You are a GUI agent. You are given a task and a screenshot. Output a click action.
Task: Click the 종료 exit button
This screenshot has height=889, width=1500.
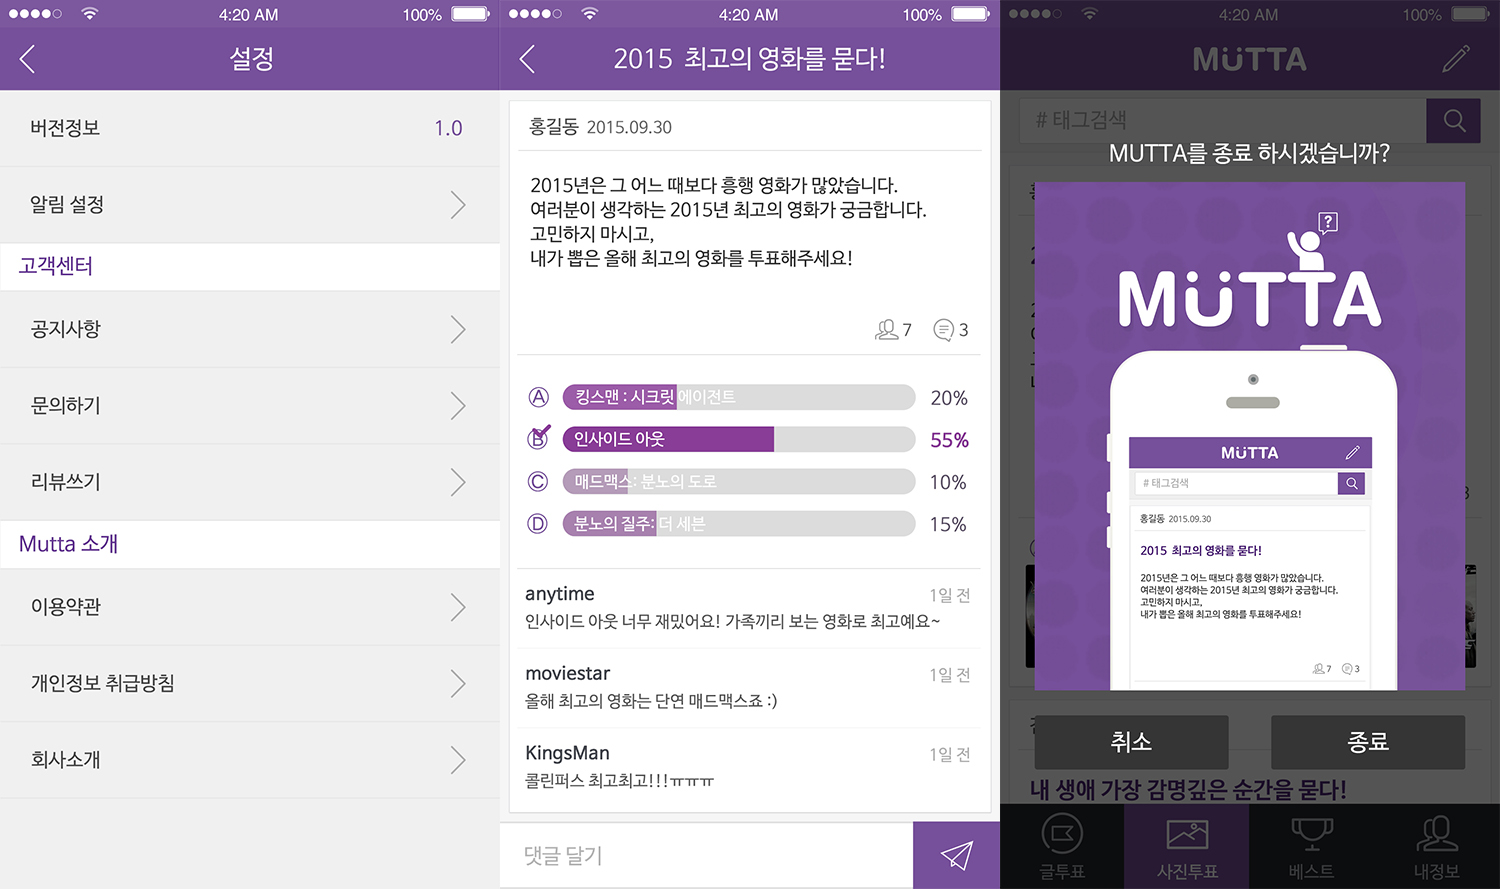point(1368,742)
